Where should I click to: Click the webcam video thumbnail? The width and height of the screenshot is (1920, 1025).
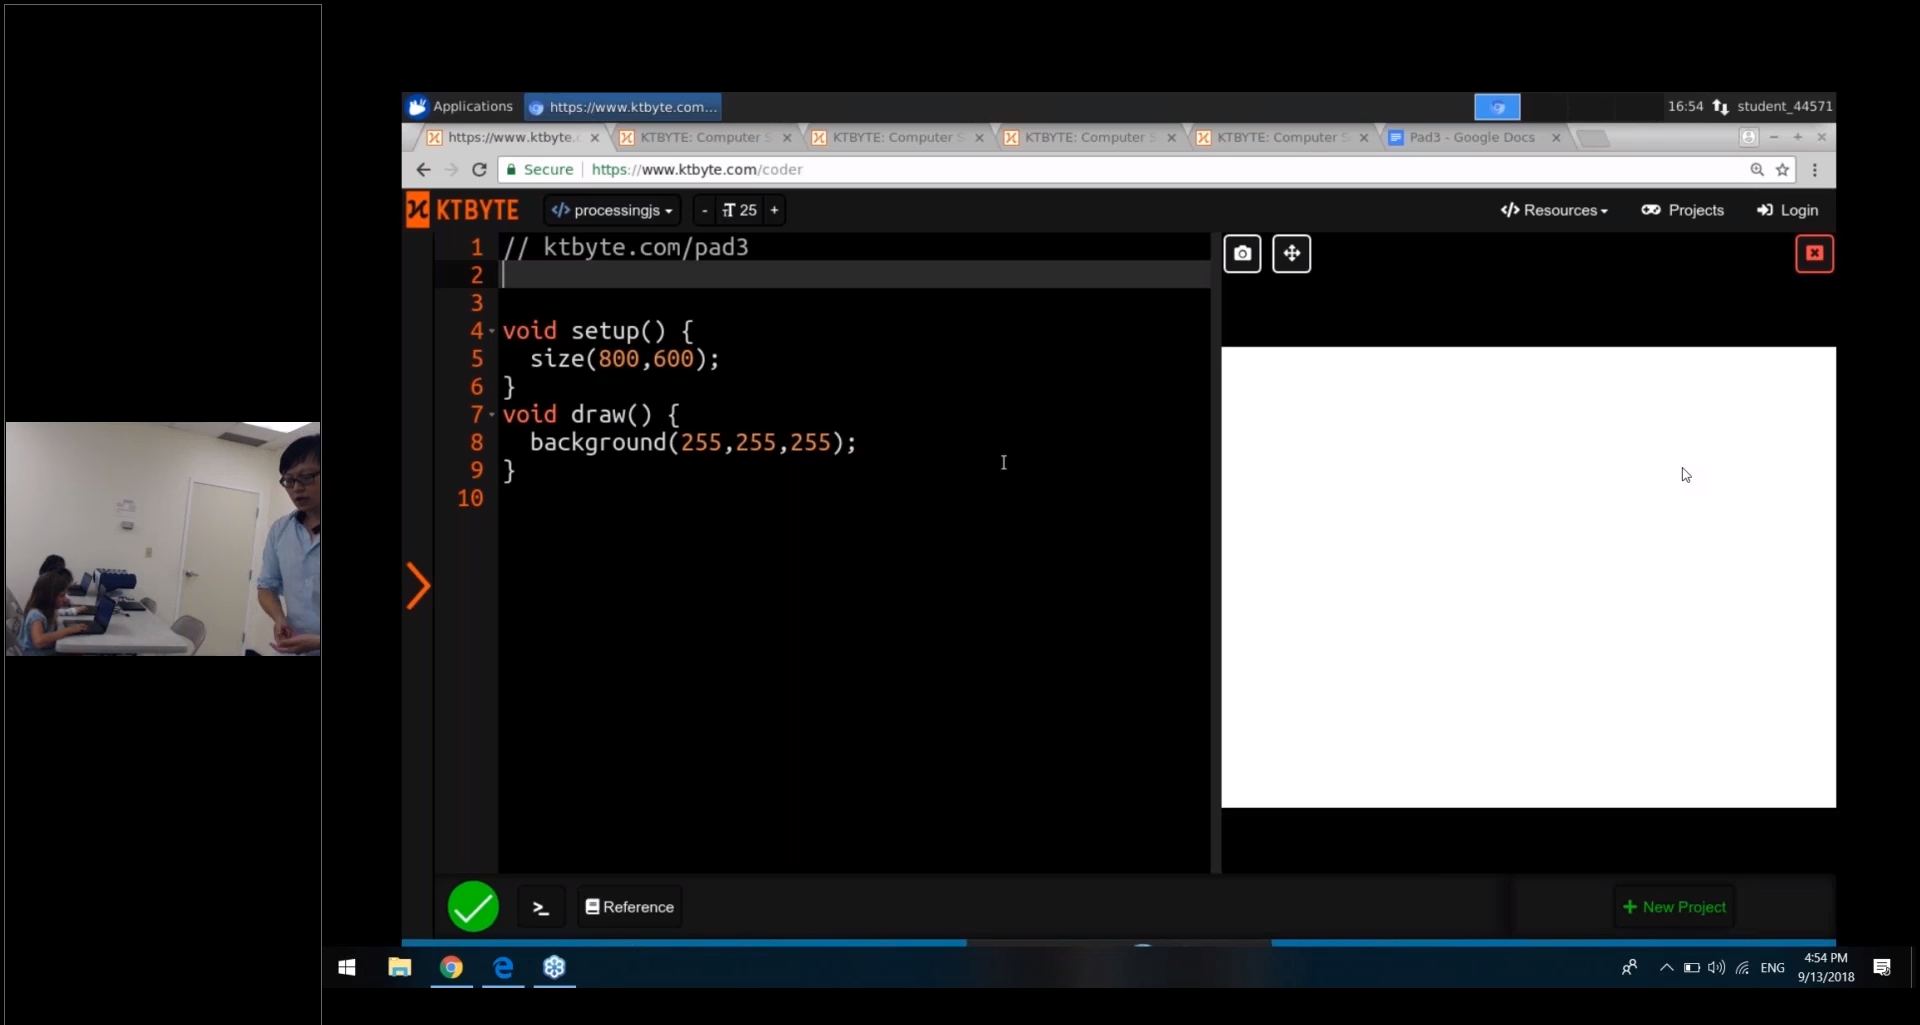coord(163,539)
